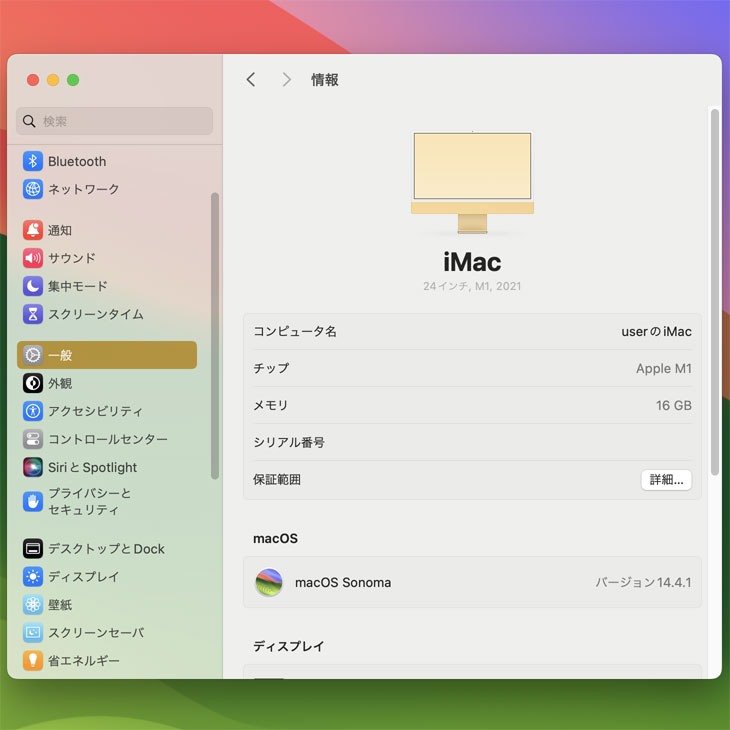Click the "ディスプレイ" section heading
The height and width of the screenshot is (730, 730).
[289, 646]
